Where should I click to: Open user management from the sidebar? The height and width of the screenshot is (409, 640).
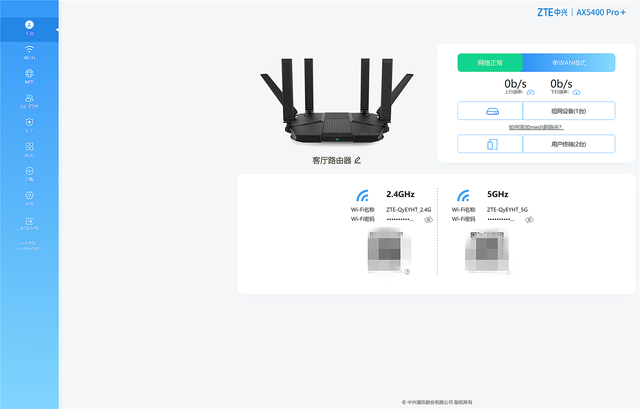click(29, 101)
